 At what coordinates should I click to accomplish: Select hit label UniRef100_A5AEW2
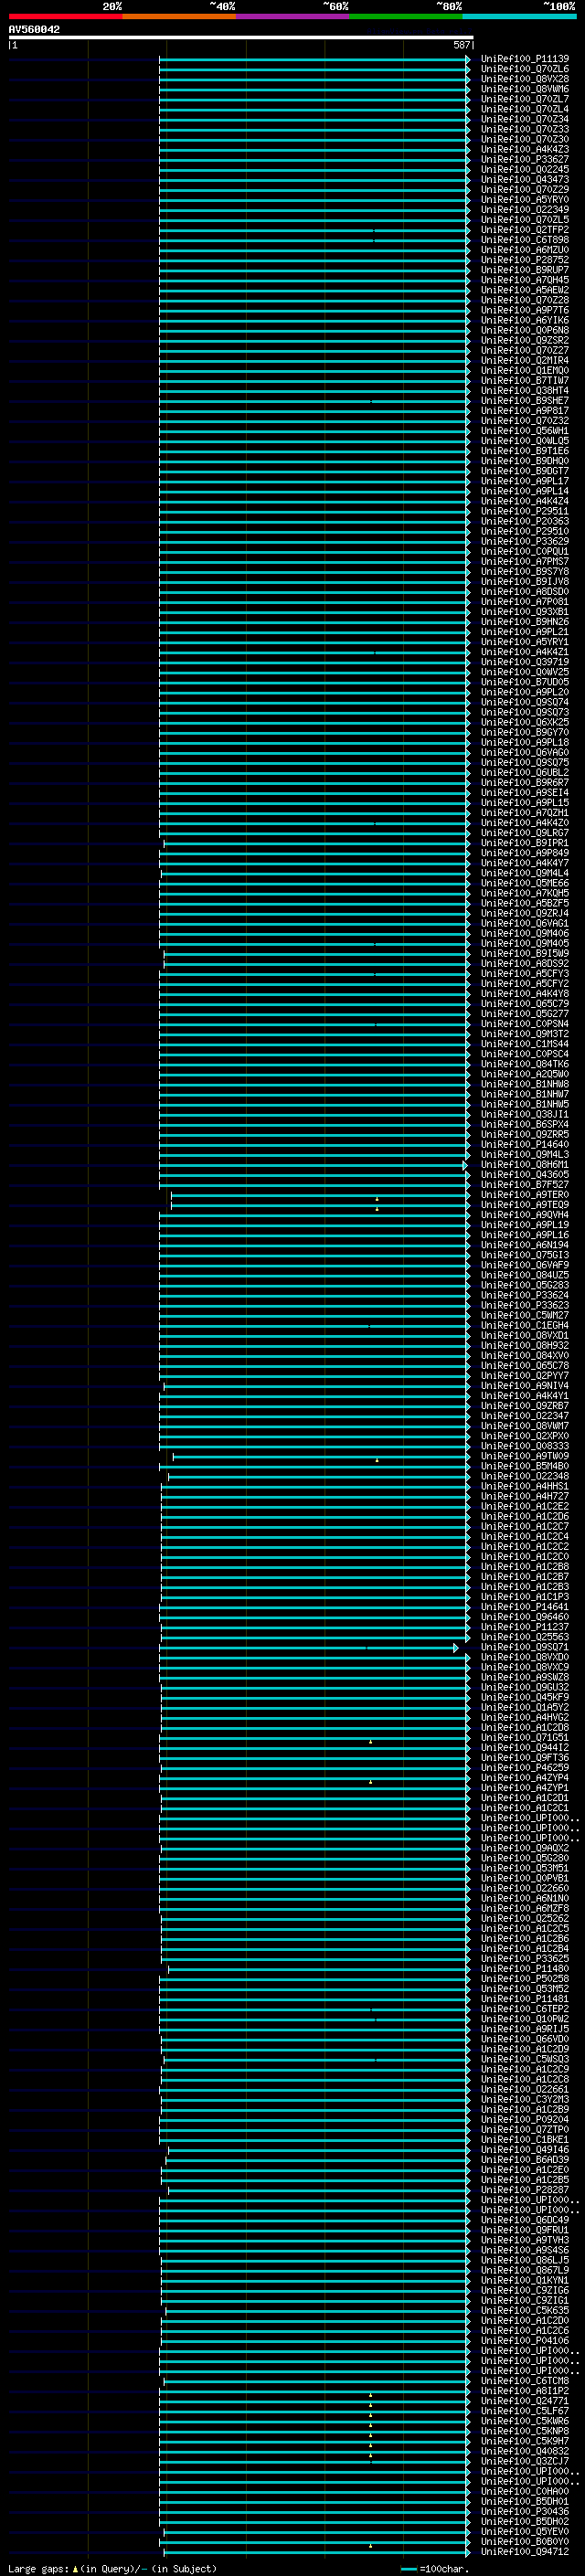(524, 290)
